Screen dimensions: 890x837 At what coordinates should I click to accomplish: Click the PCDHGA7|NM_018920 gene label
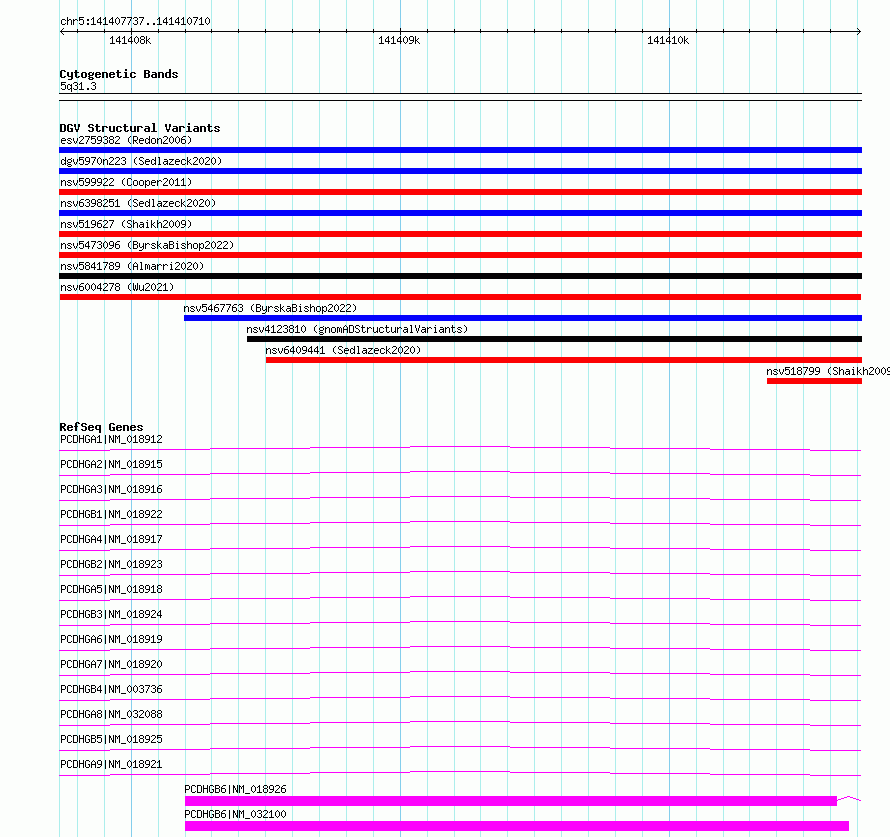pos(111,664)
